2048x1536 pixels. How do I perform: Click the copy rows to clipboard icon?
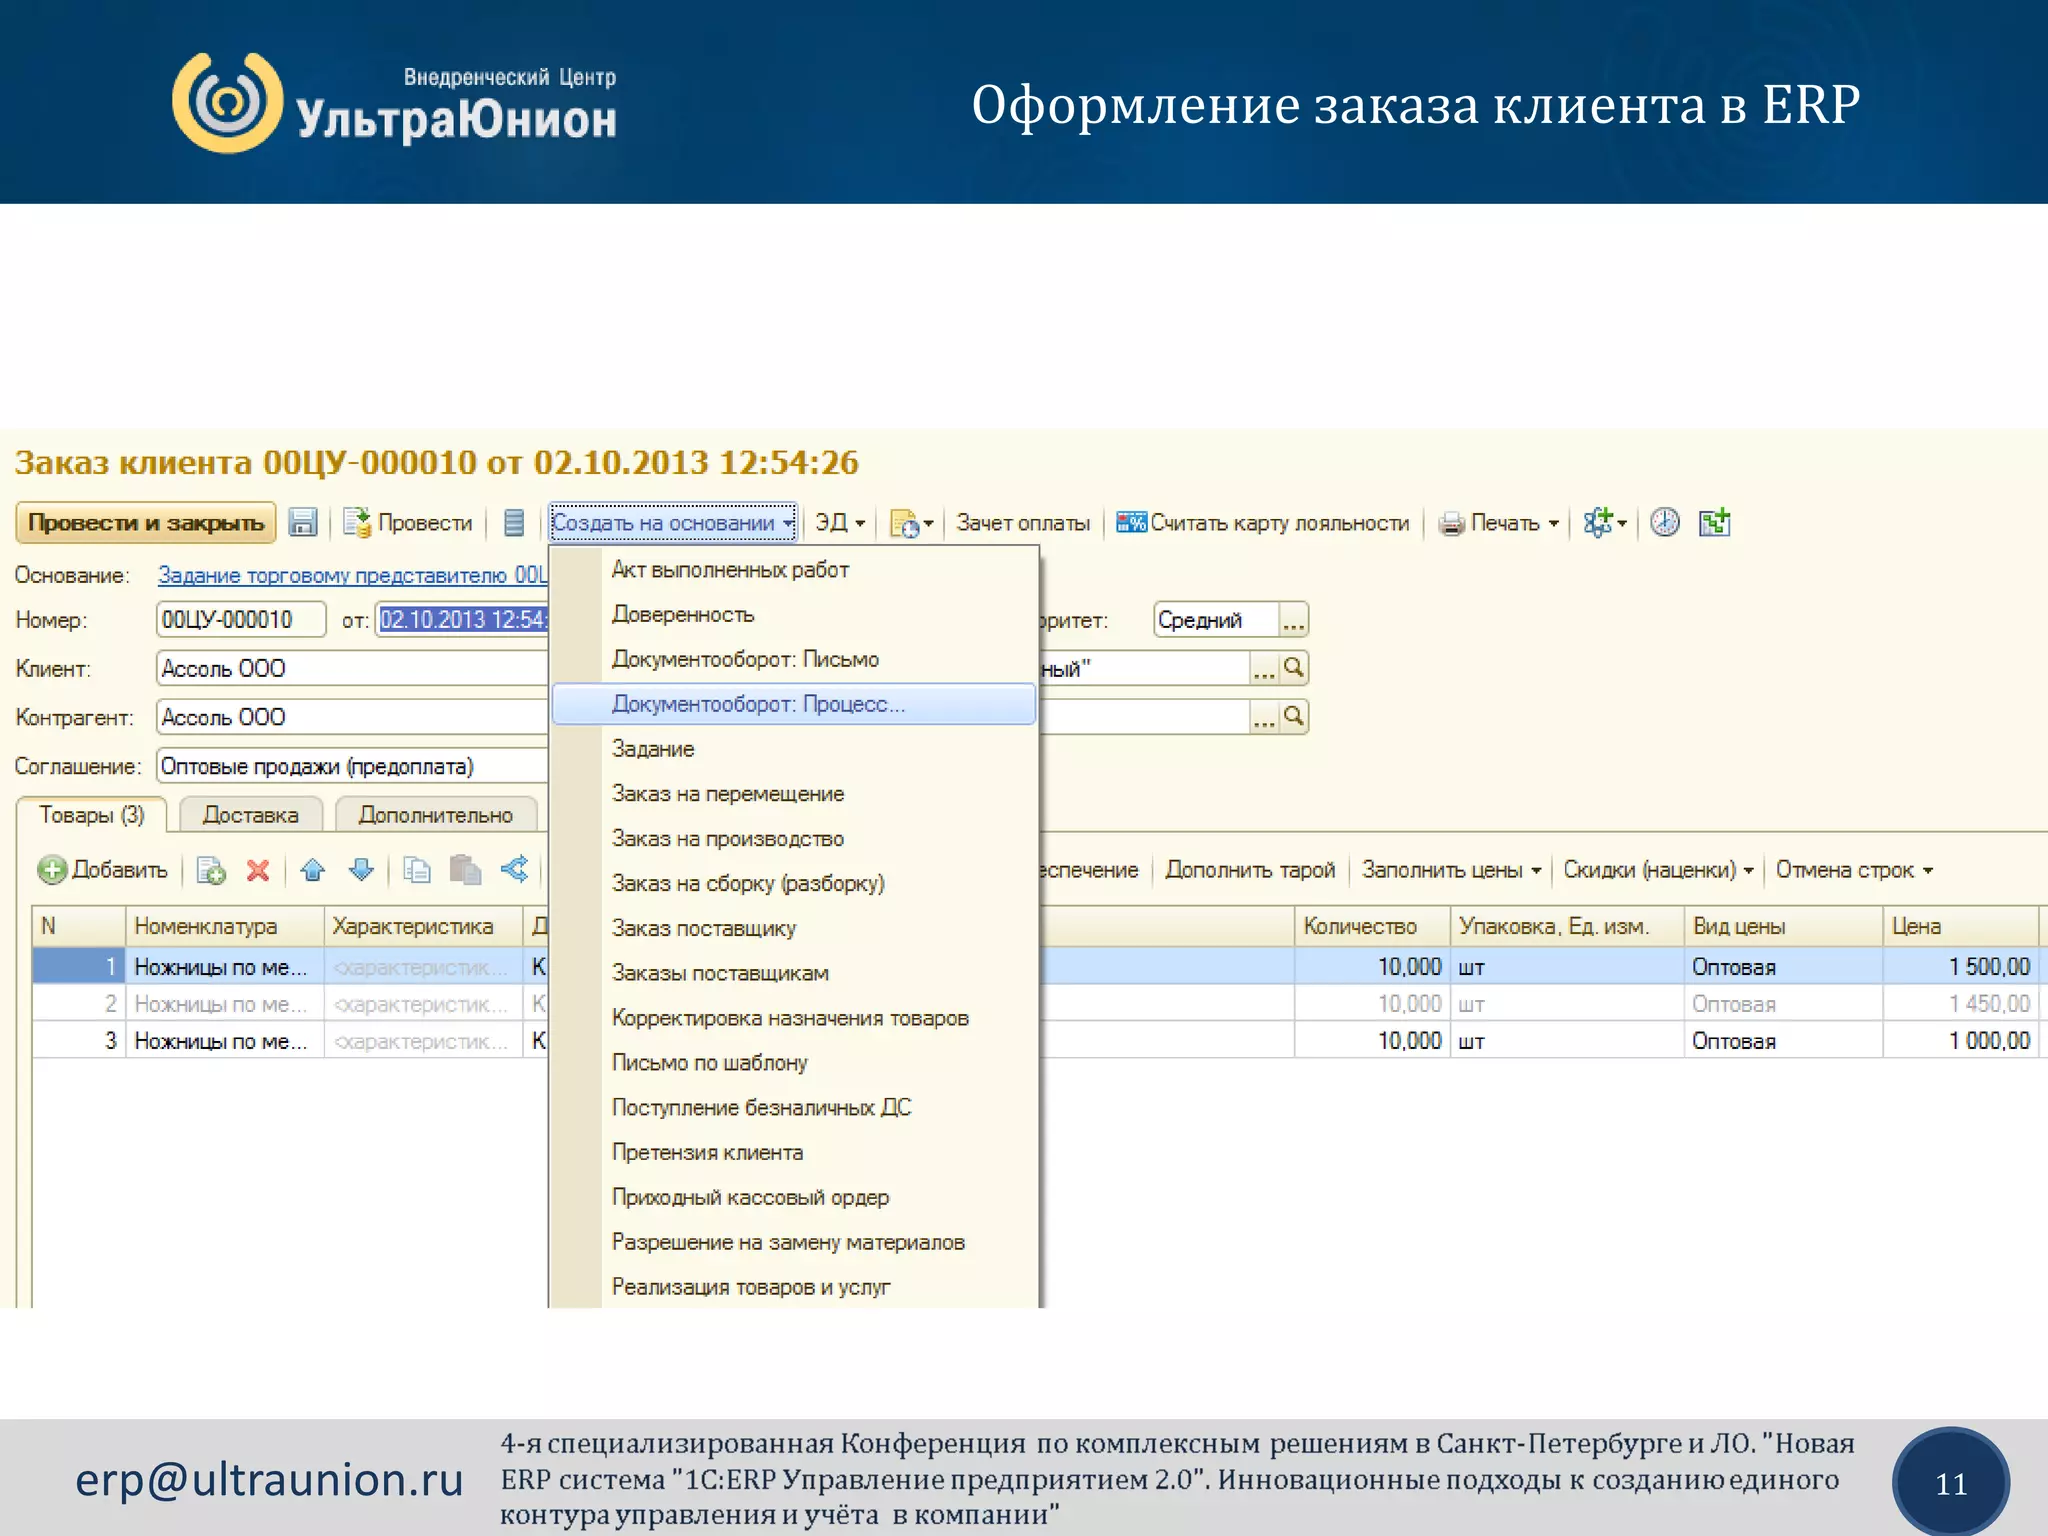coord(416,870)
